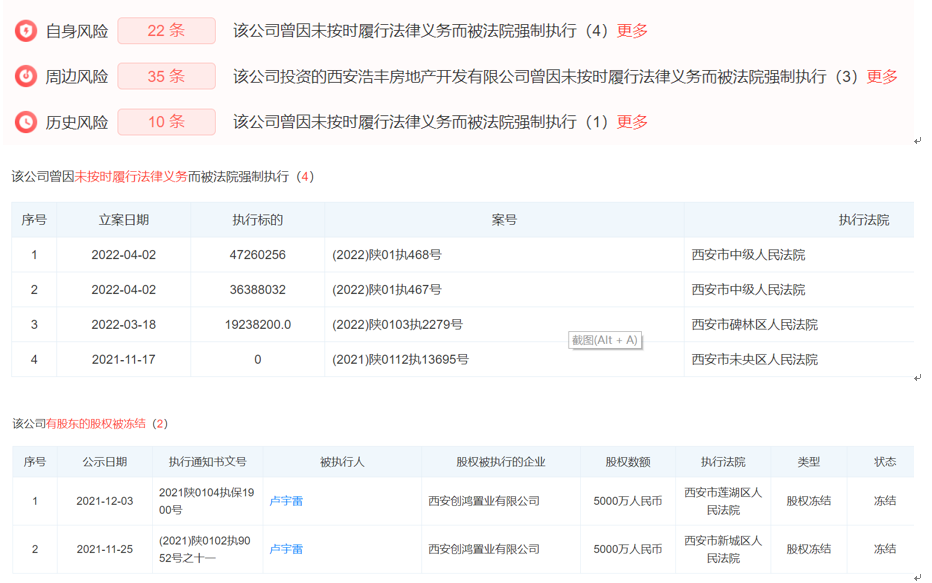Open 卢宇雷 link in frozen equity row 1
The width and height of the screenshot is (932, 583).
286,501
